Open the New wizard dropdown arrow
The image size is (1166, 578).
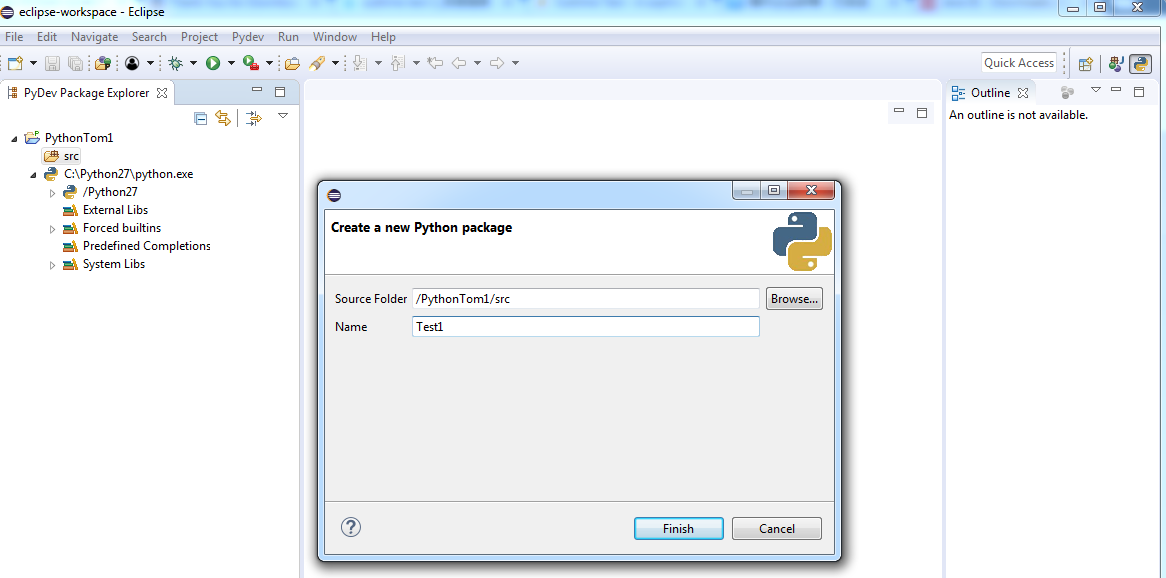click(x=32, y=63)
